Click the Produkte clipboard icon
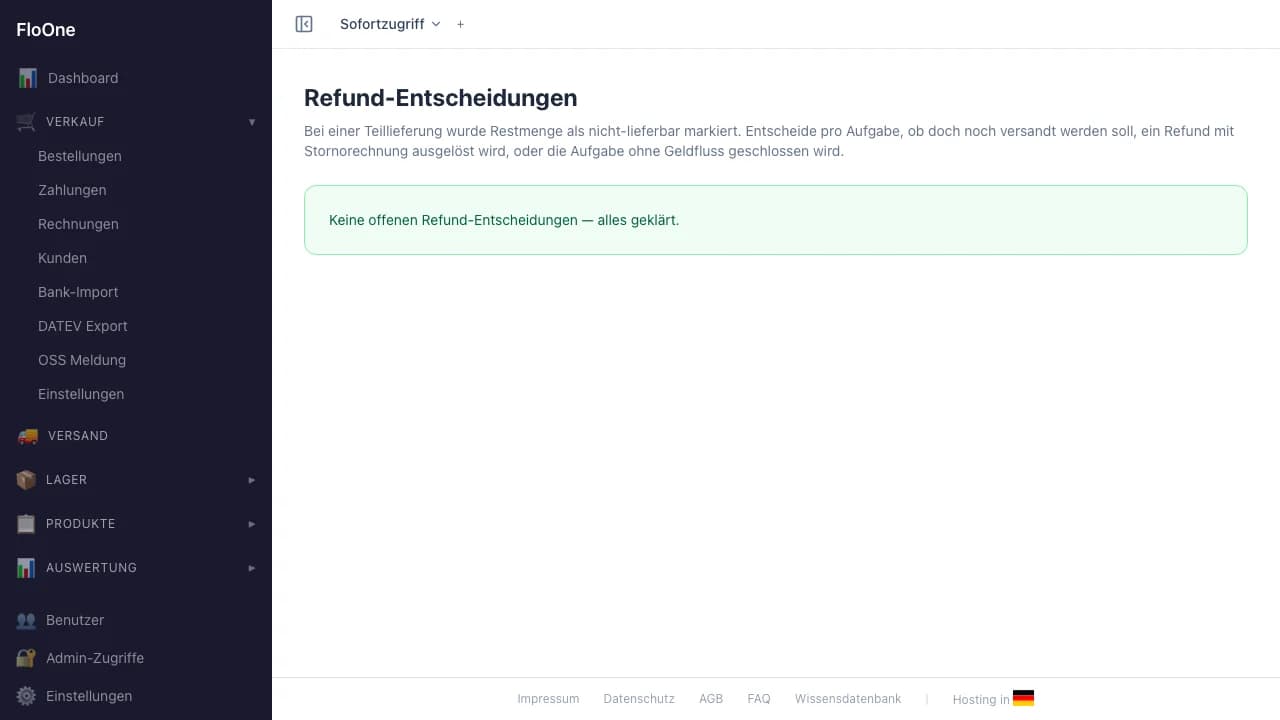Screen dimensions: 1280x720 coord(26,524)
